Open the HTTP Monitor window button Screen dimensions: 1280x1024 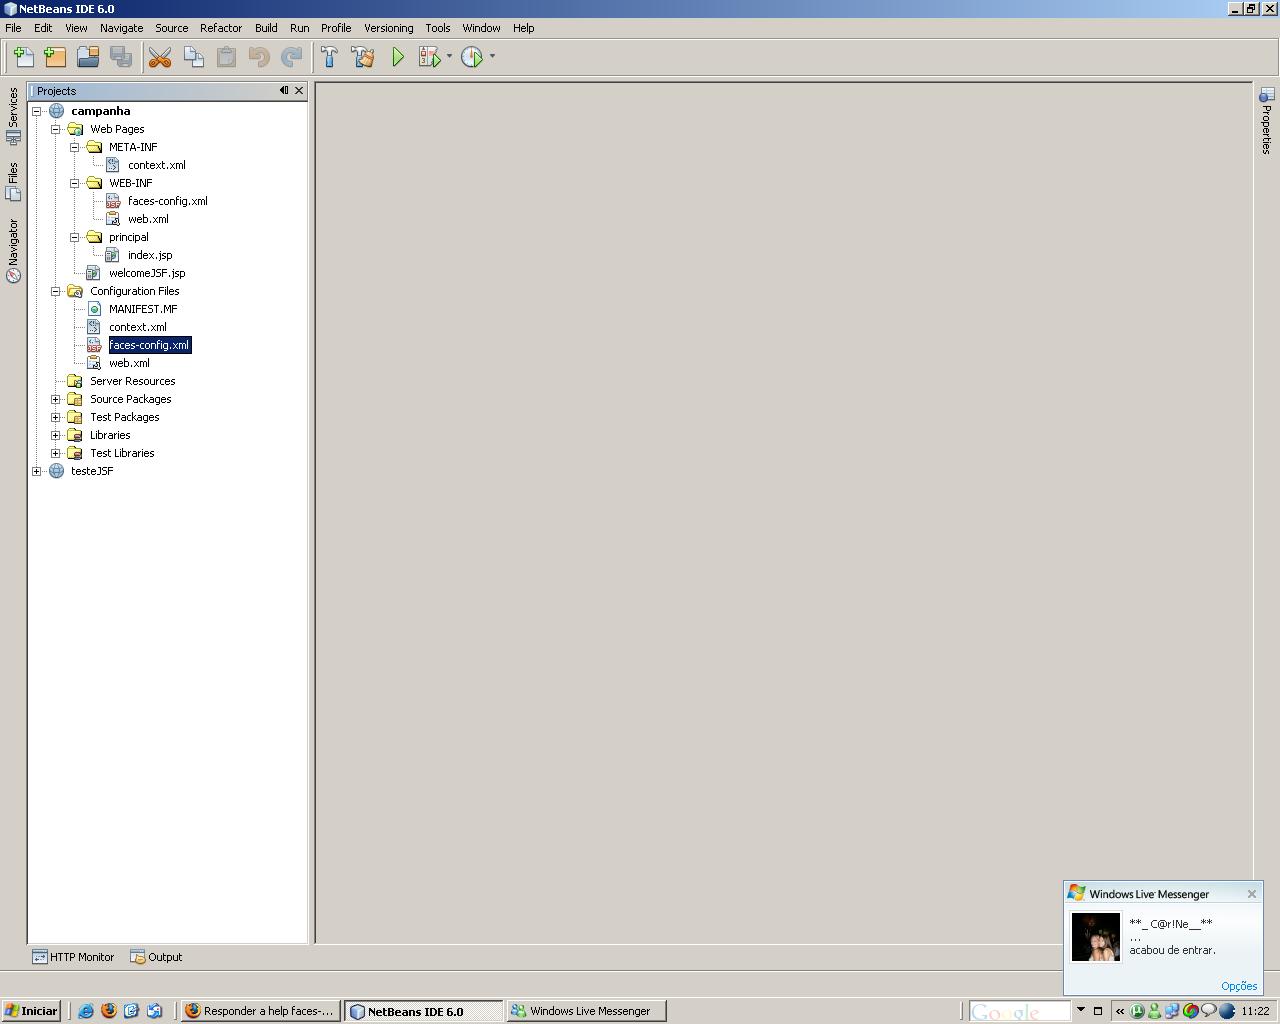tap(73, 957)
